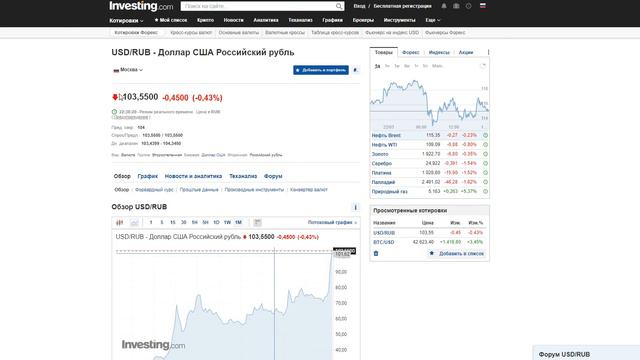
Task: Click the expand icon on sidebar mini chart
Action: [483, 66]
